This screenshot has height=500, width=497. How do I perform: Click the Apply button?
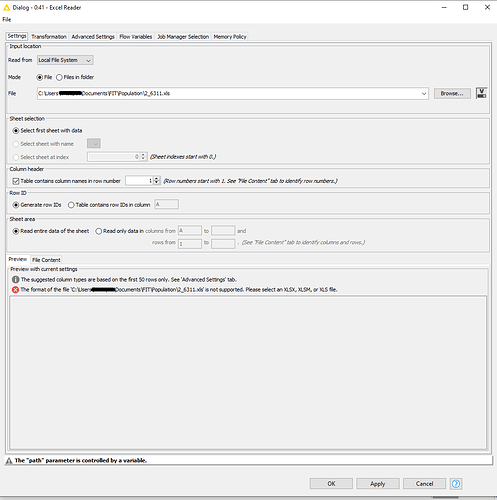(x=378, y=484)
